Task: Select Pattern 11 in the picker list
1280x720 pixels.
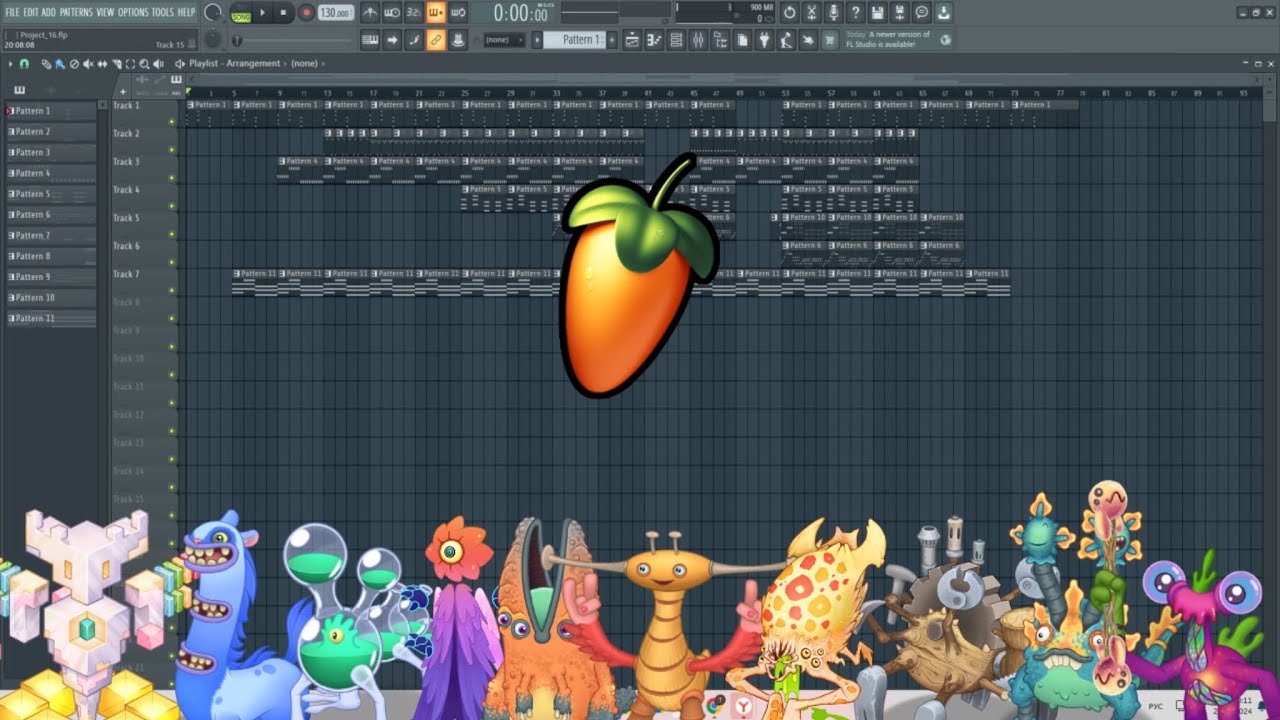Action: point(52,318)
